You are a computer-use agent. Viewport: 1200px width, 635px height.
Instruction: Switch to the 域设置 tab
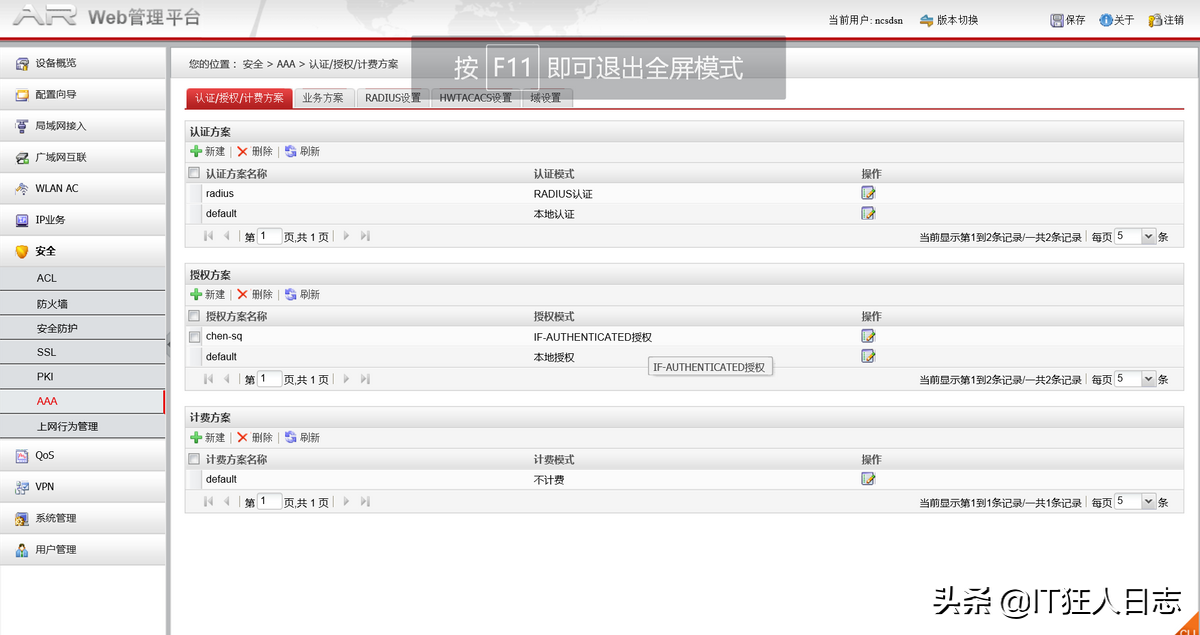(546, 98)
